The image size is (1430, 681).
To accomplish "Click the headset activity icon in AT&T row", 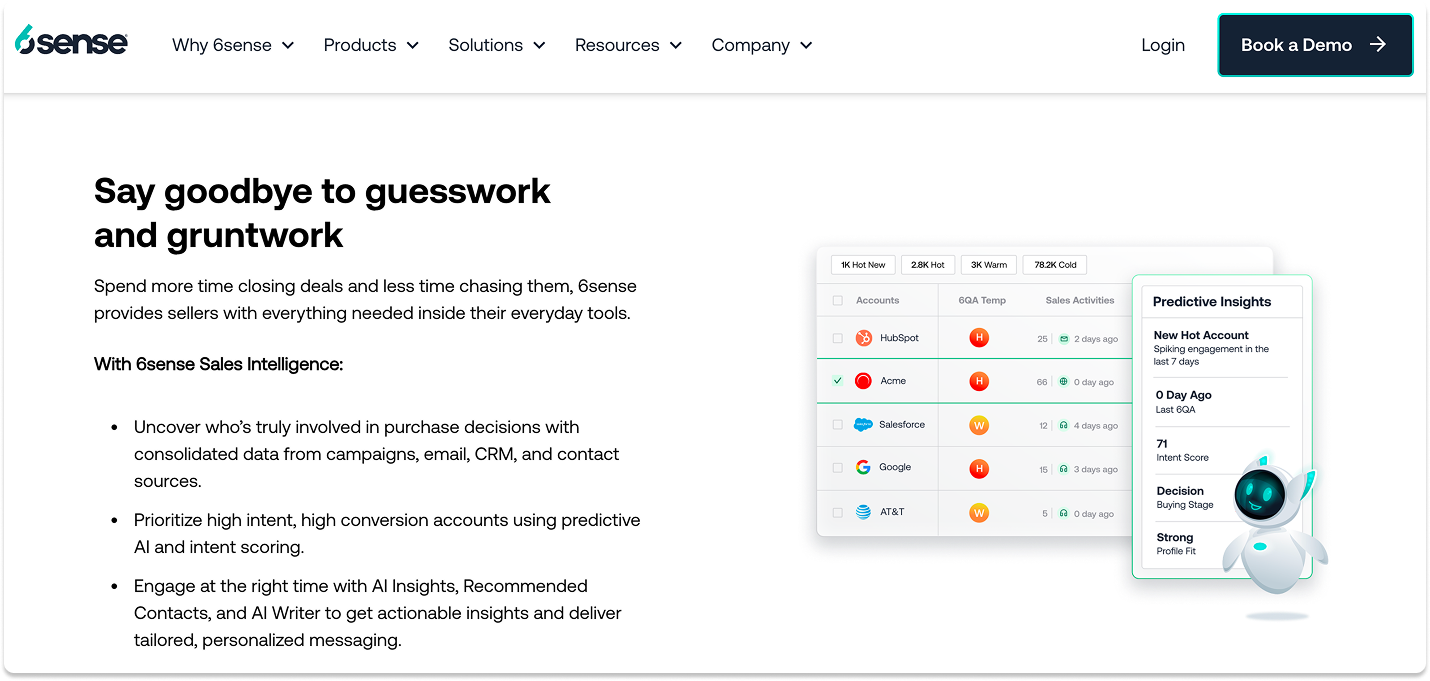I will [x=1064, y=514].
